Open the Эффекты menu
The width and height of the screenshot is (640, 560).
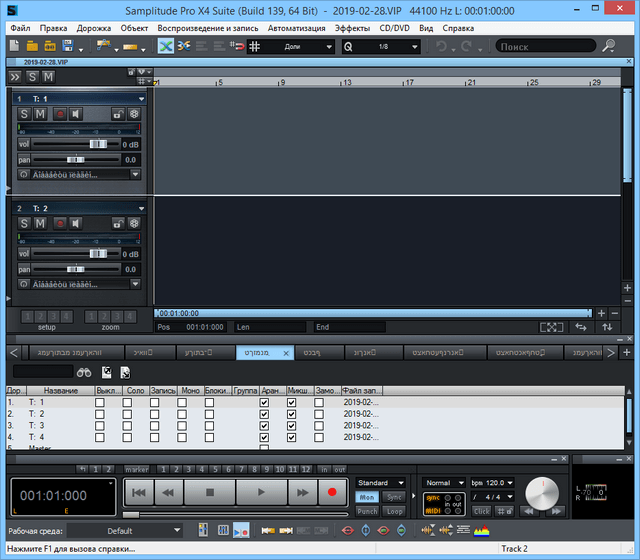(x=352, y=28)
